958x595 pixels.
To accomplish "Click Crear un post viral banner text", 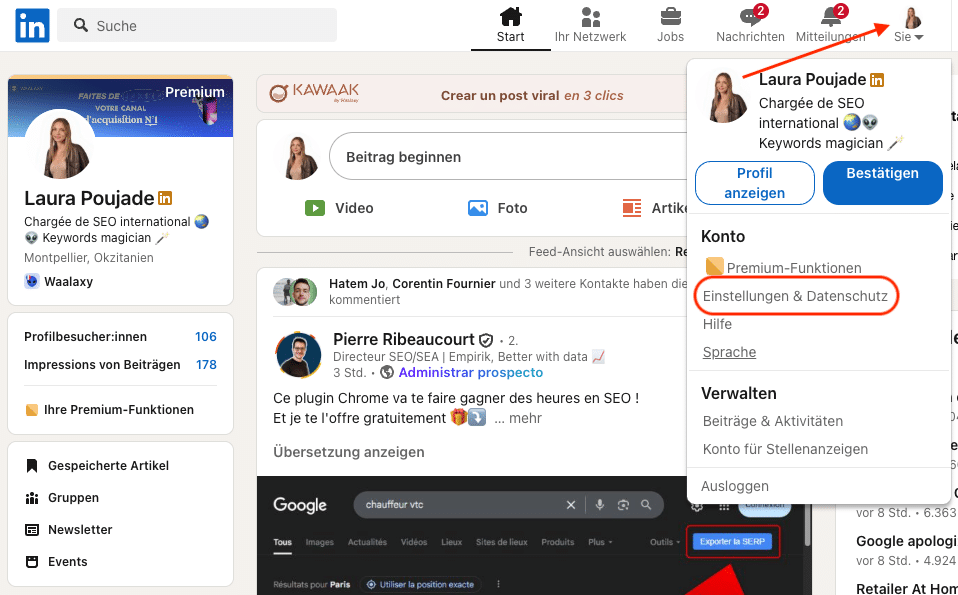I will (x=532, y=96).
